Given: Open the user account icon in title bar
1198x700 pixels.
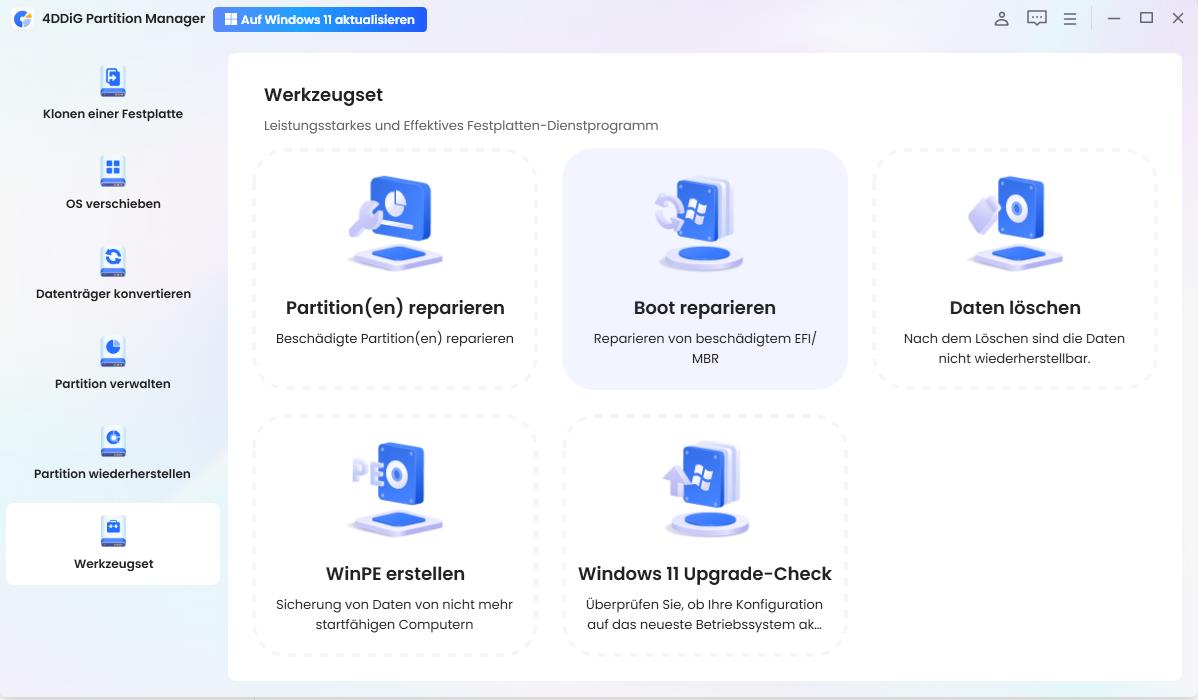Looking at the screenshot, I should pyautogui.click(x=1002, y=18).
